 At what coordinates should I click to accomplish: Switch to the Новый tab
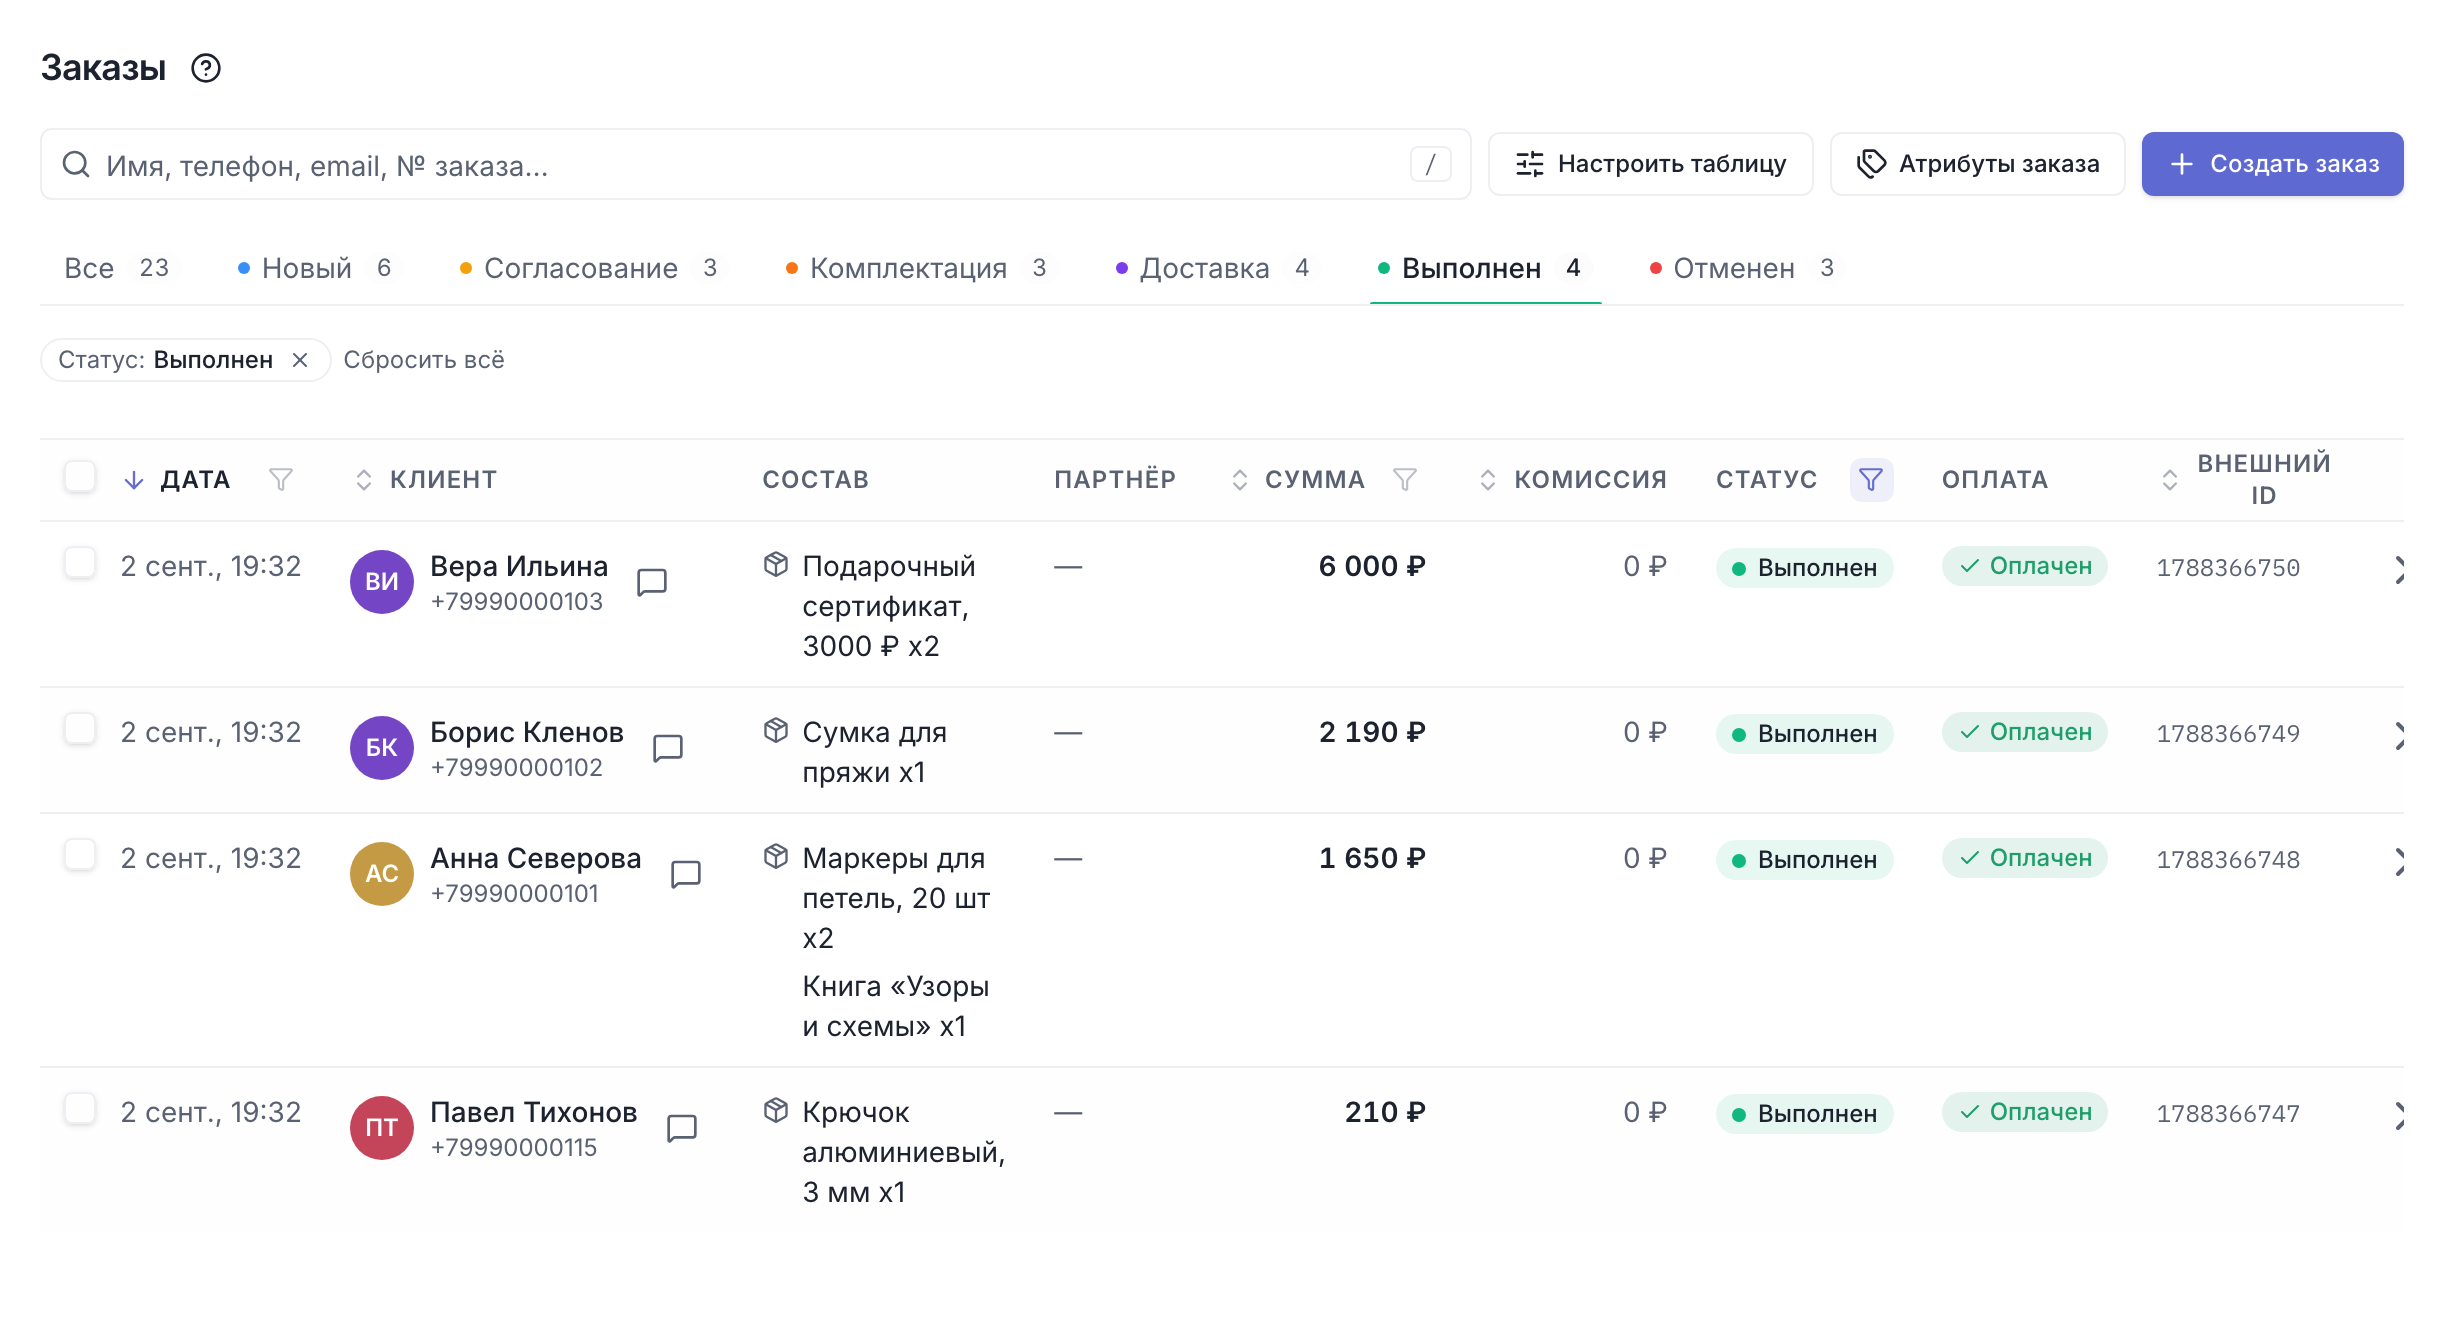[315, 268]
